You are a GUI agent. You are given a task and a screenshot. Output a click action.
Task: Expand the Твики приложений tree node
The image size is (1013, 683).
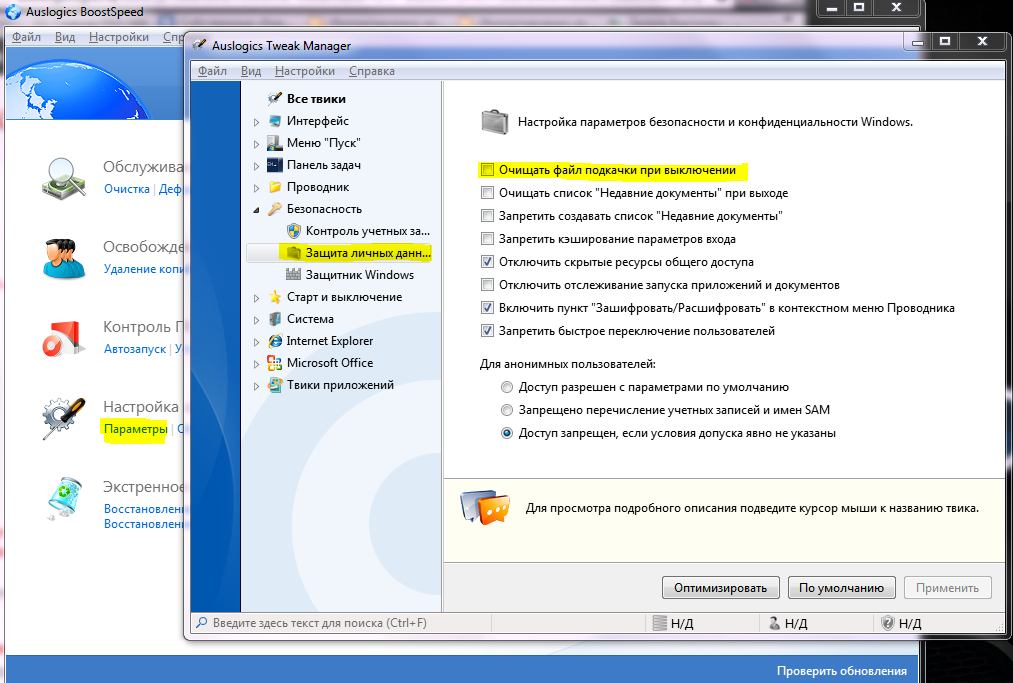[x=256, y=386]
